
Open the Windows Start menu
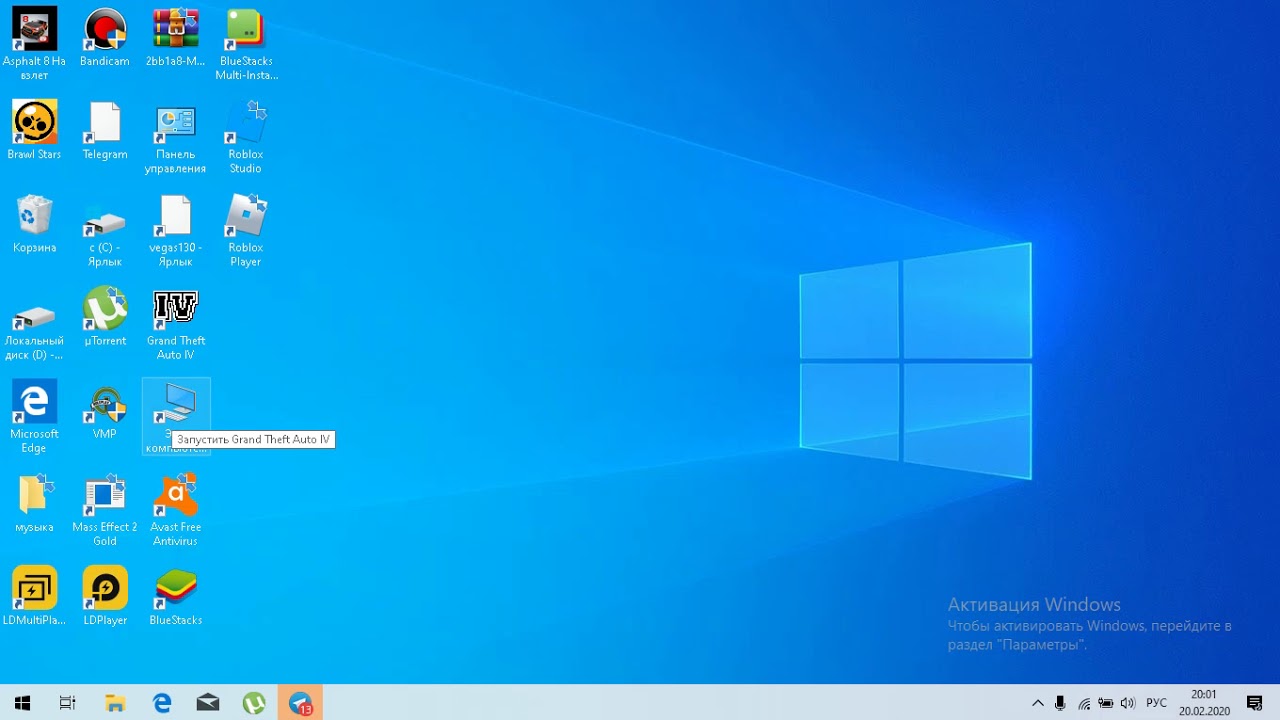22,703
